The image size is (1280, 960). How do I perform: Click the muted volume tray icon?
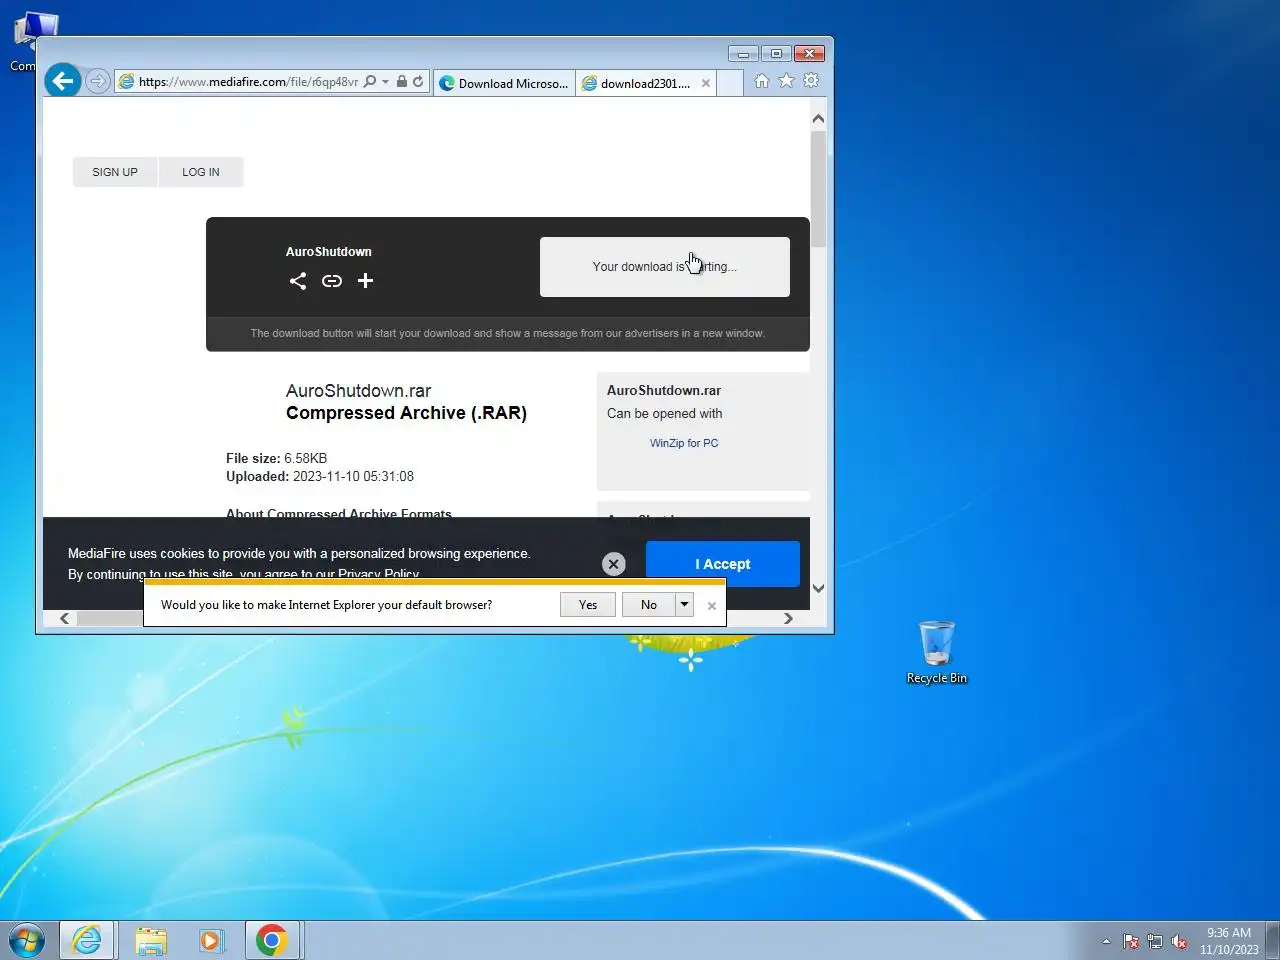click(1179, 941)
